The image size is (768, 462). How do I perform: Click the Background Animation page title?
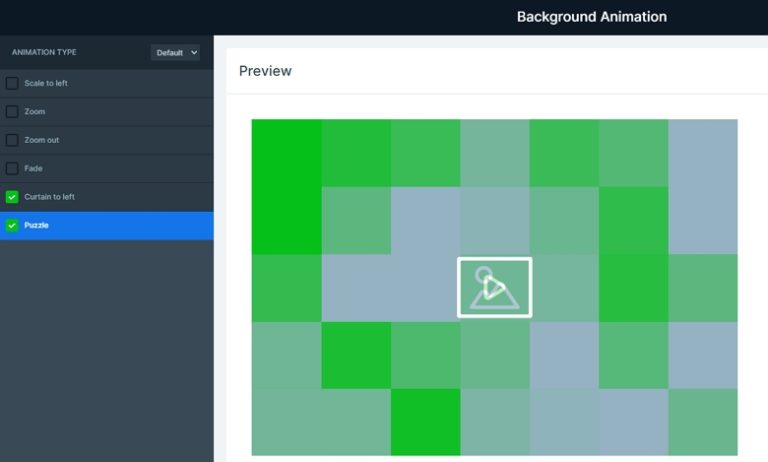[591, 17]
